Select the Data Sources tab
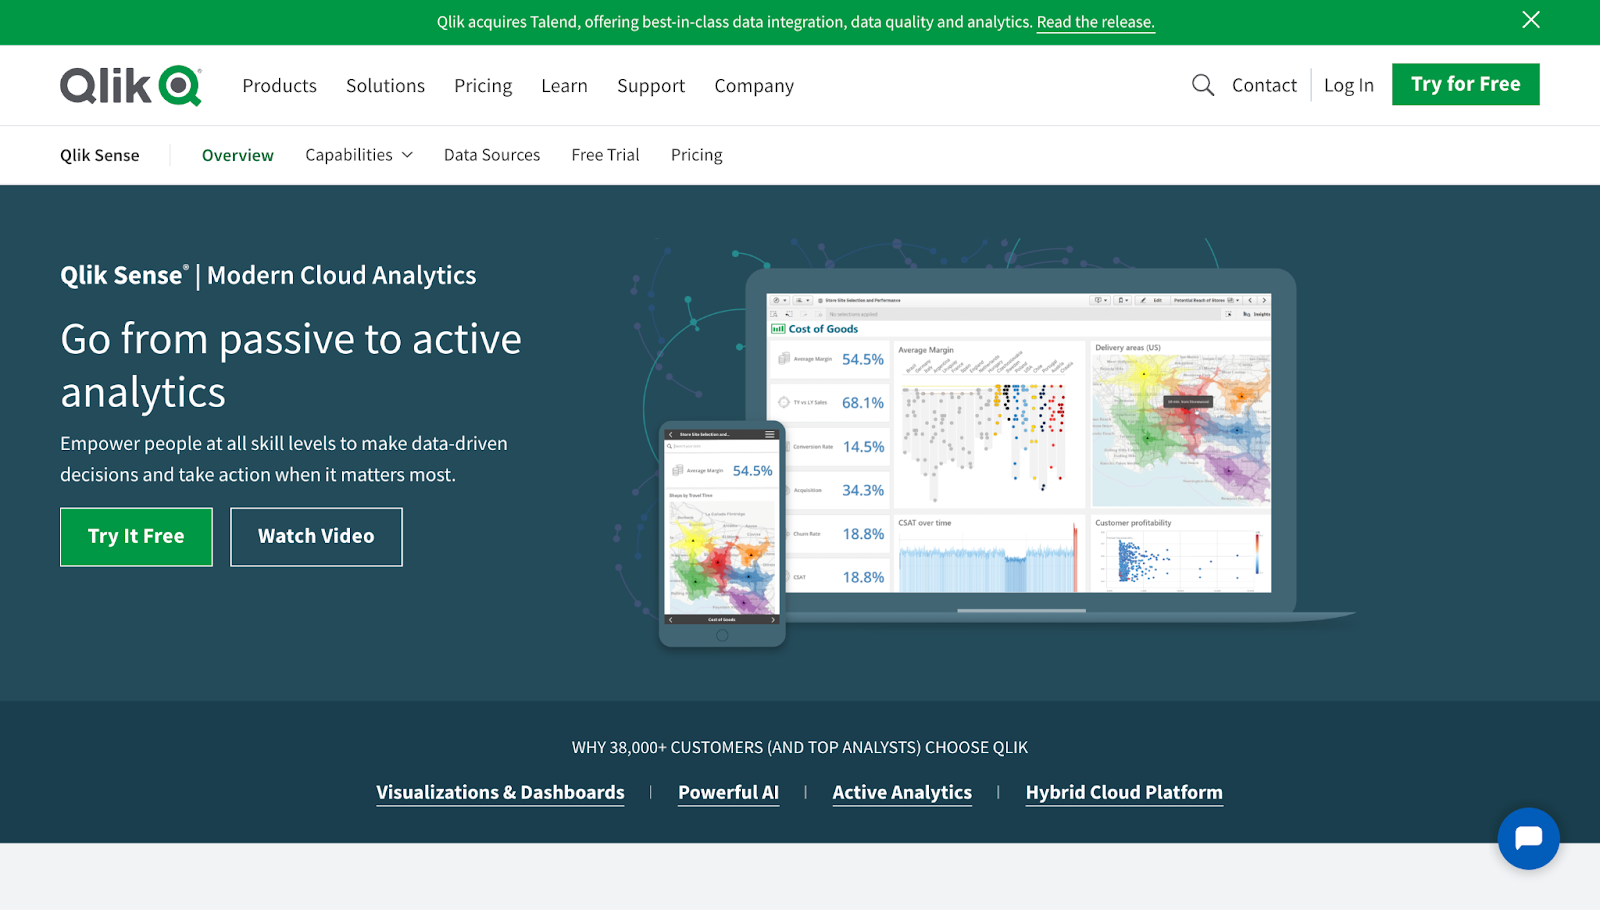The width and height of the screenshot is (1600, 910). point(492,155)
